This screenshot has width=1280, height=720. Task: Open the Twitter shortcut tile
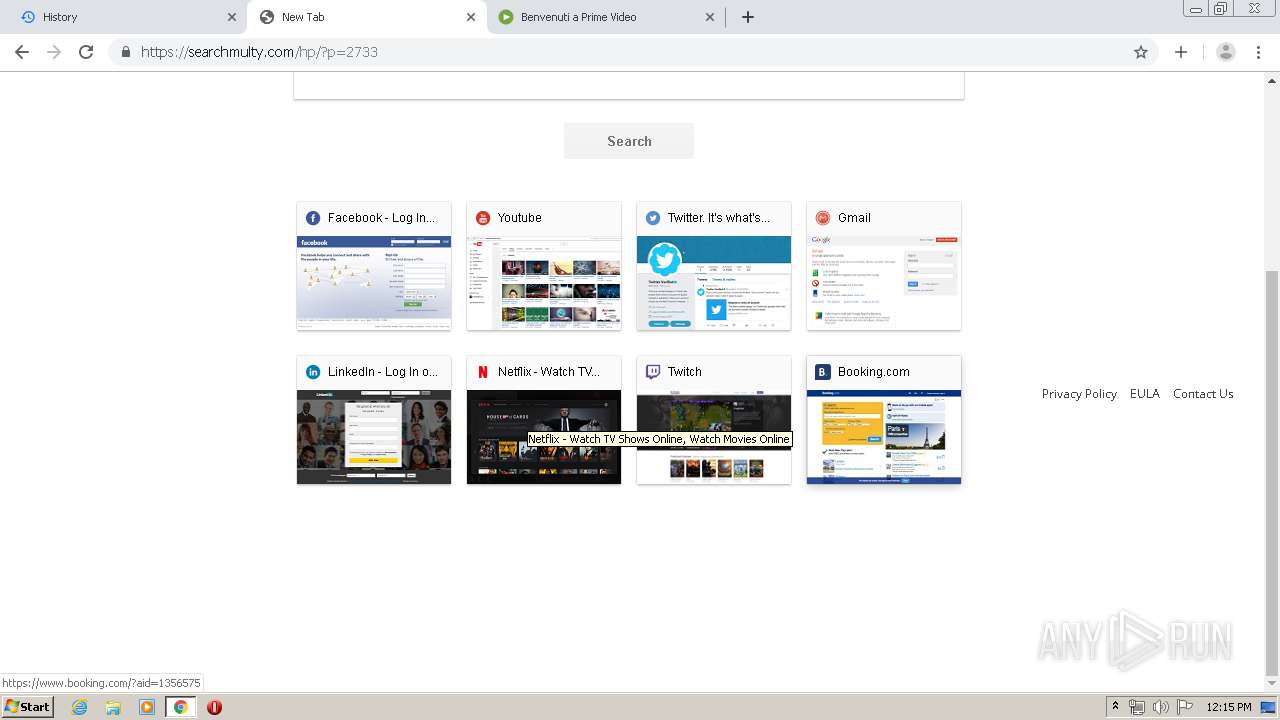pos(714,266)
